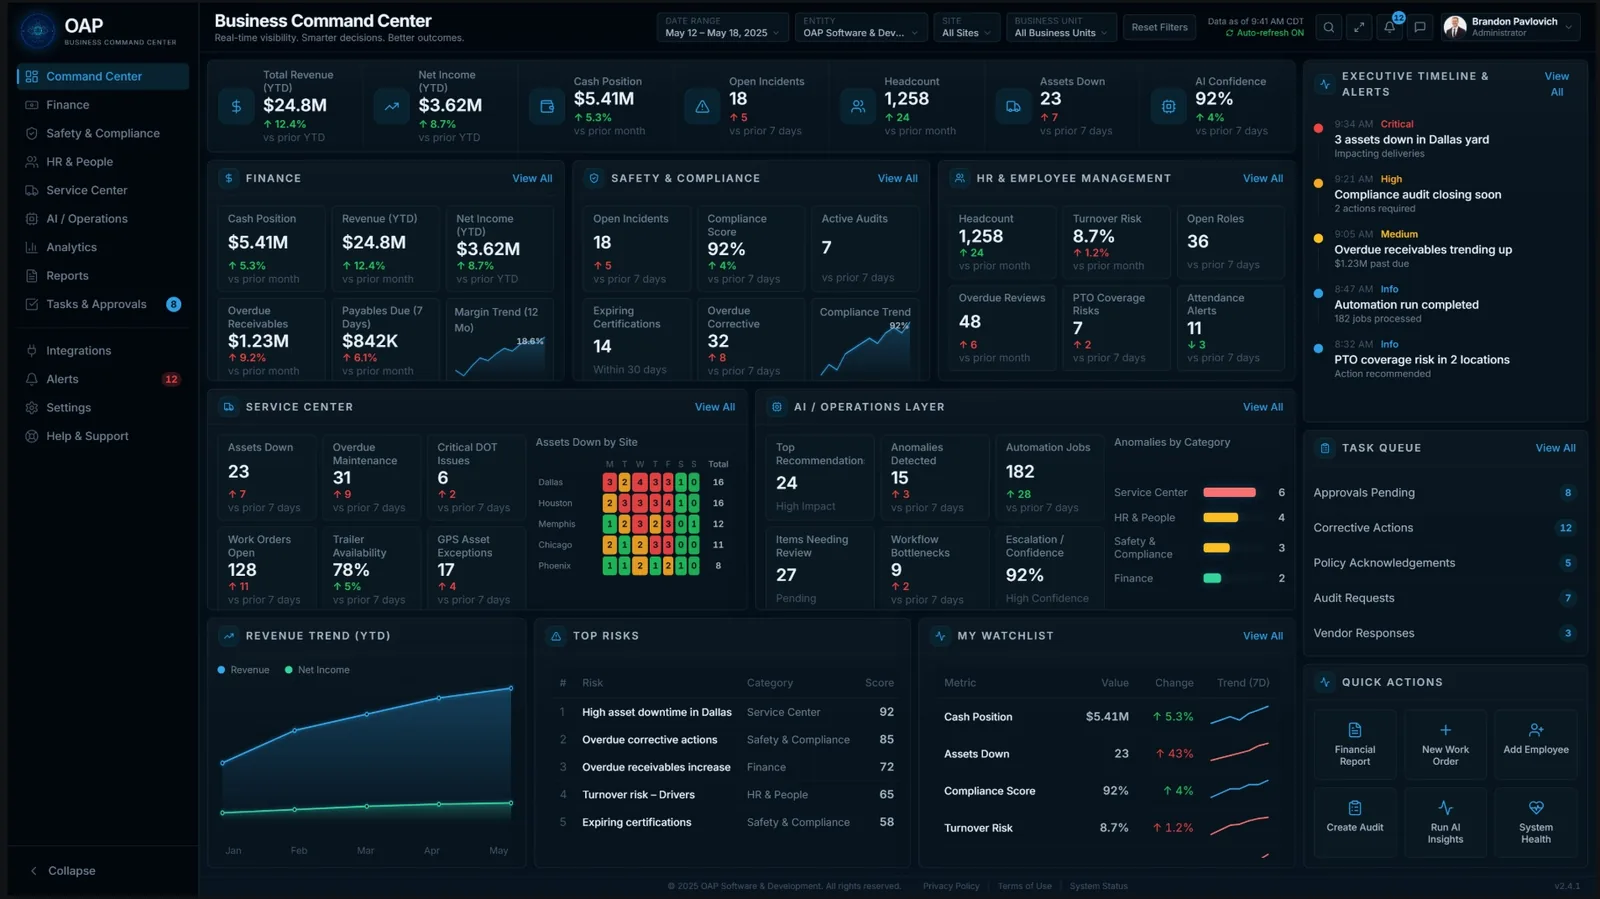Select the High asset downtime in Dallas risk

click(x=727, y=712)
